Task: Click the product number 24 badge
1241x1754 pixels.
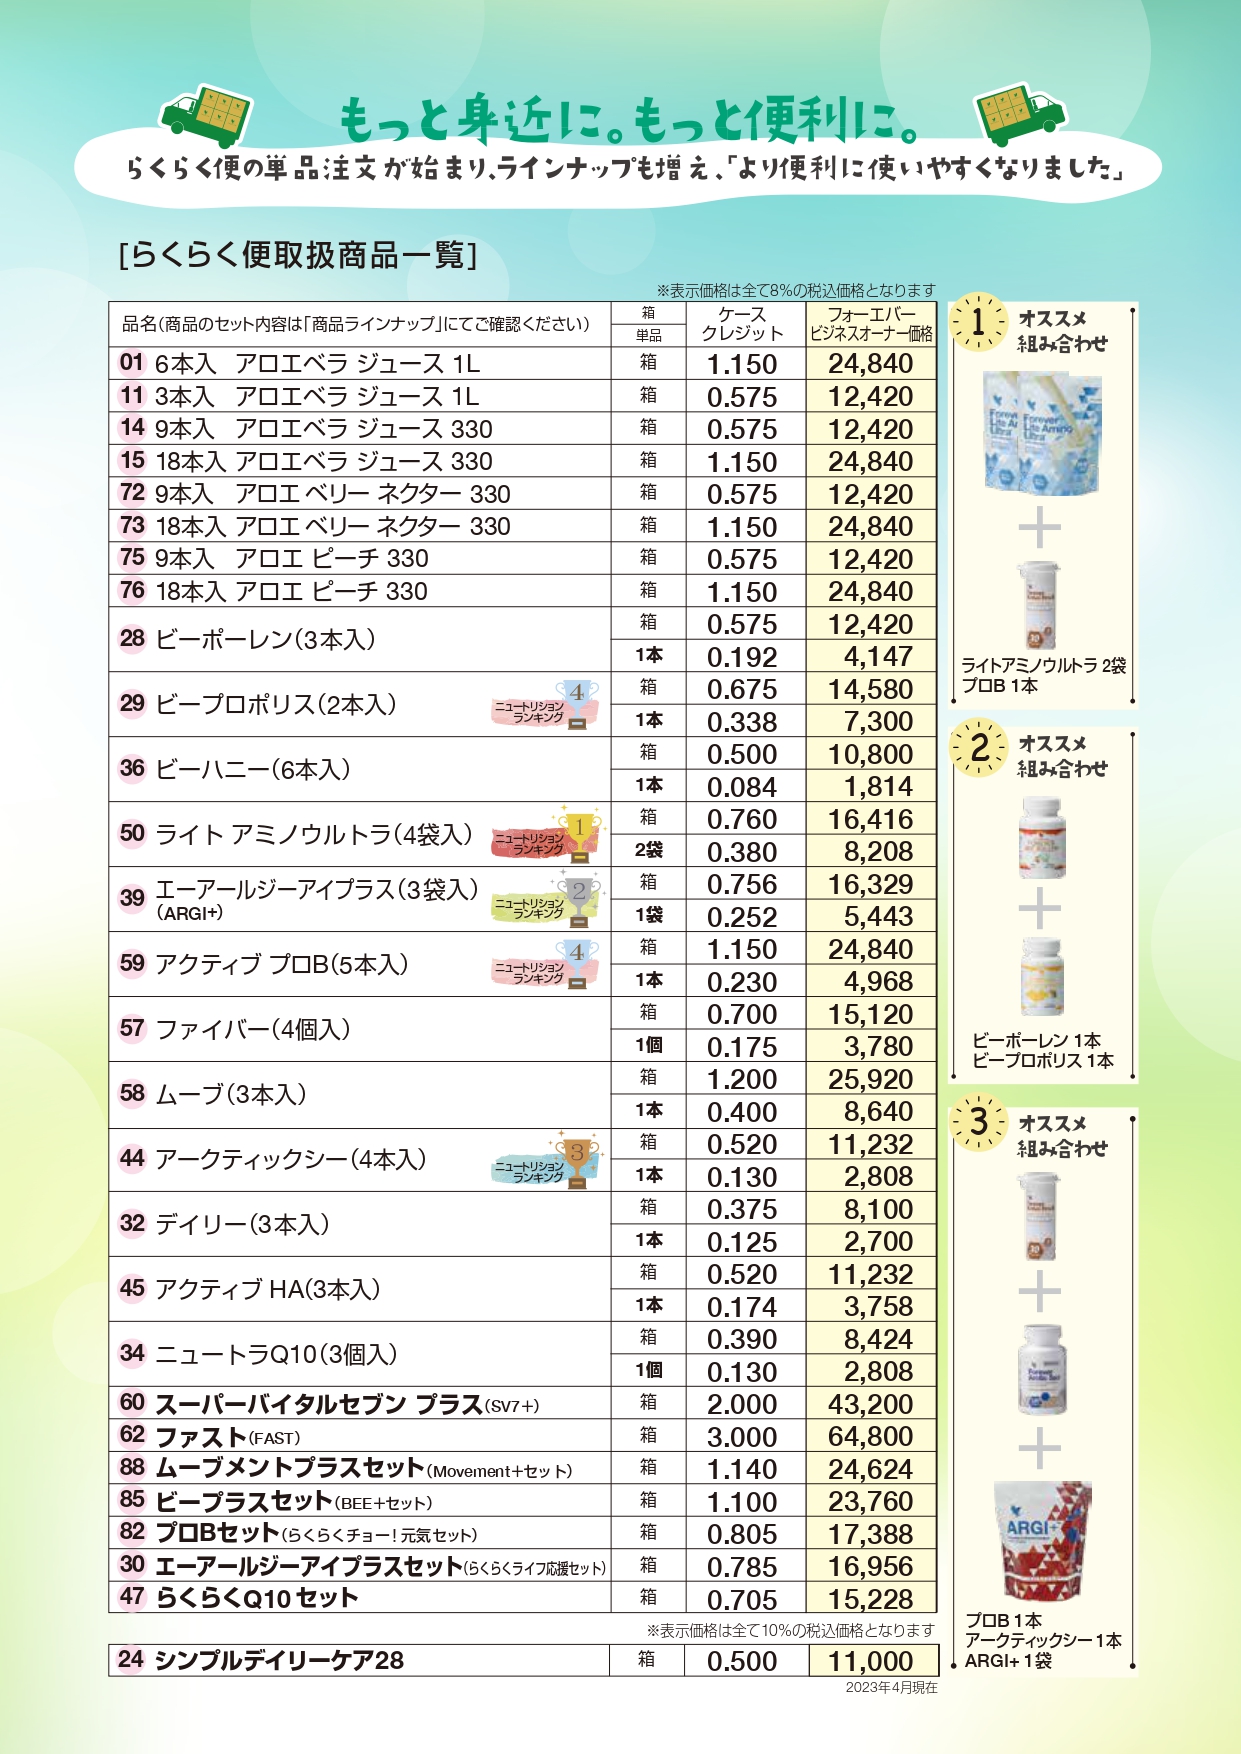Action: point(131,1659)
